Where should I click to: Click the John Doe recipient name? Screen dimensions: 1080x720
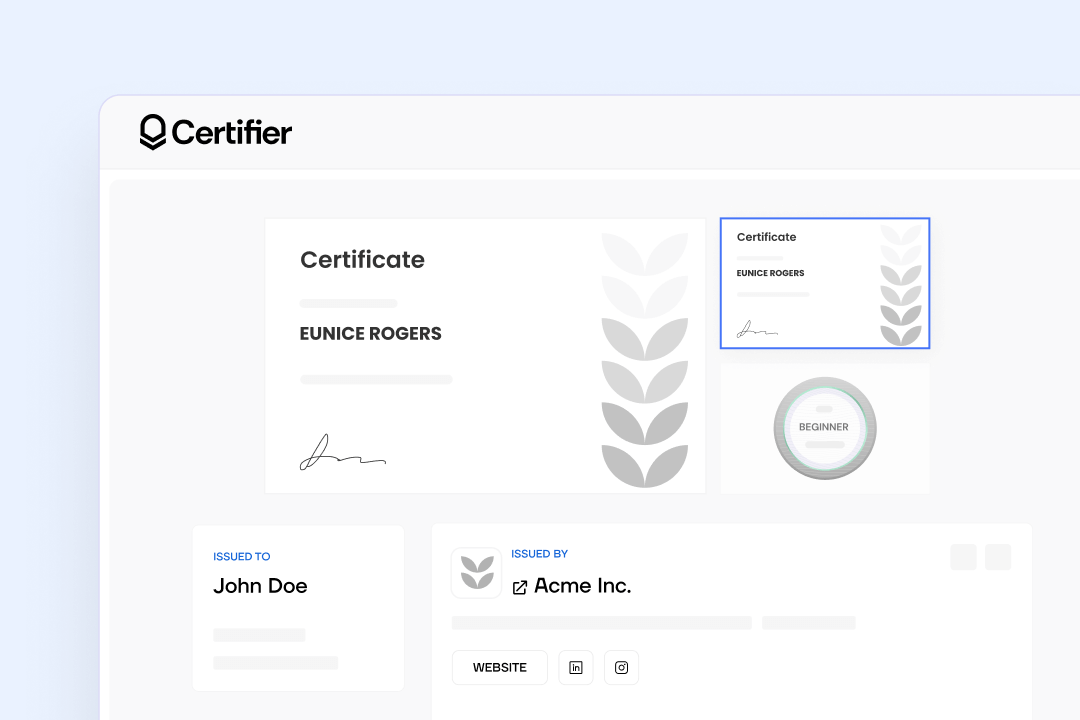coord(260,586)
